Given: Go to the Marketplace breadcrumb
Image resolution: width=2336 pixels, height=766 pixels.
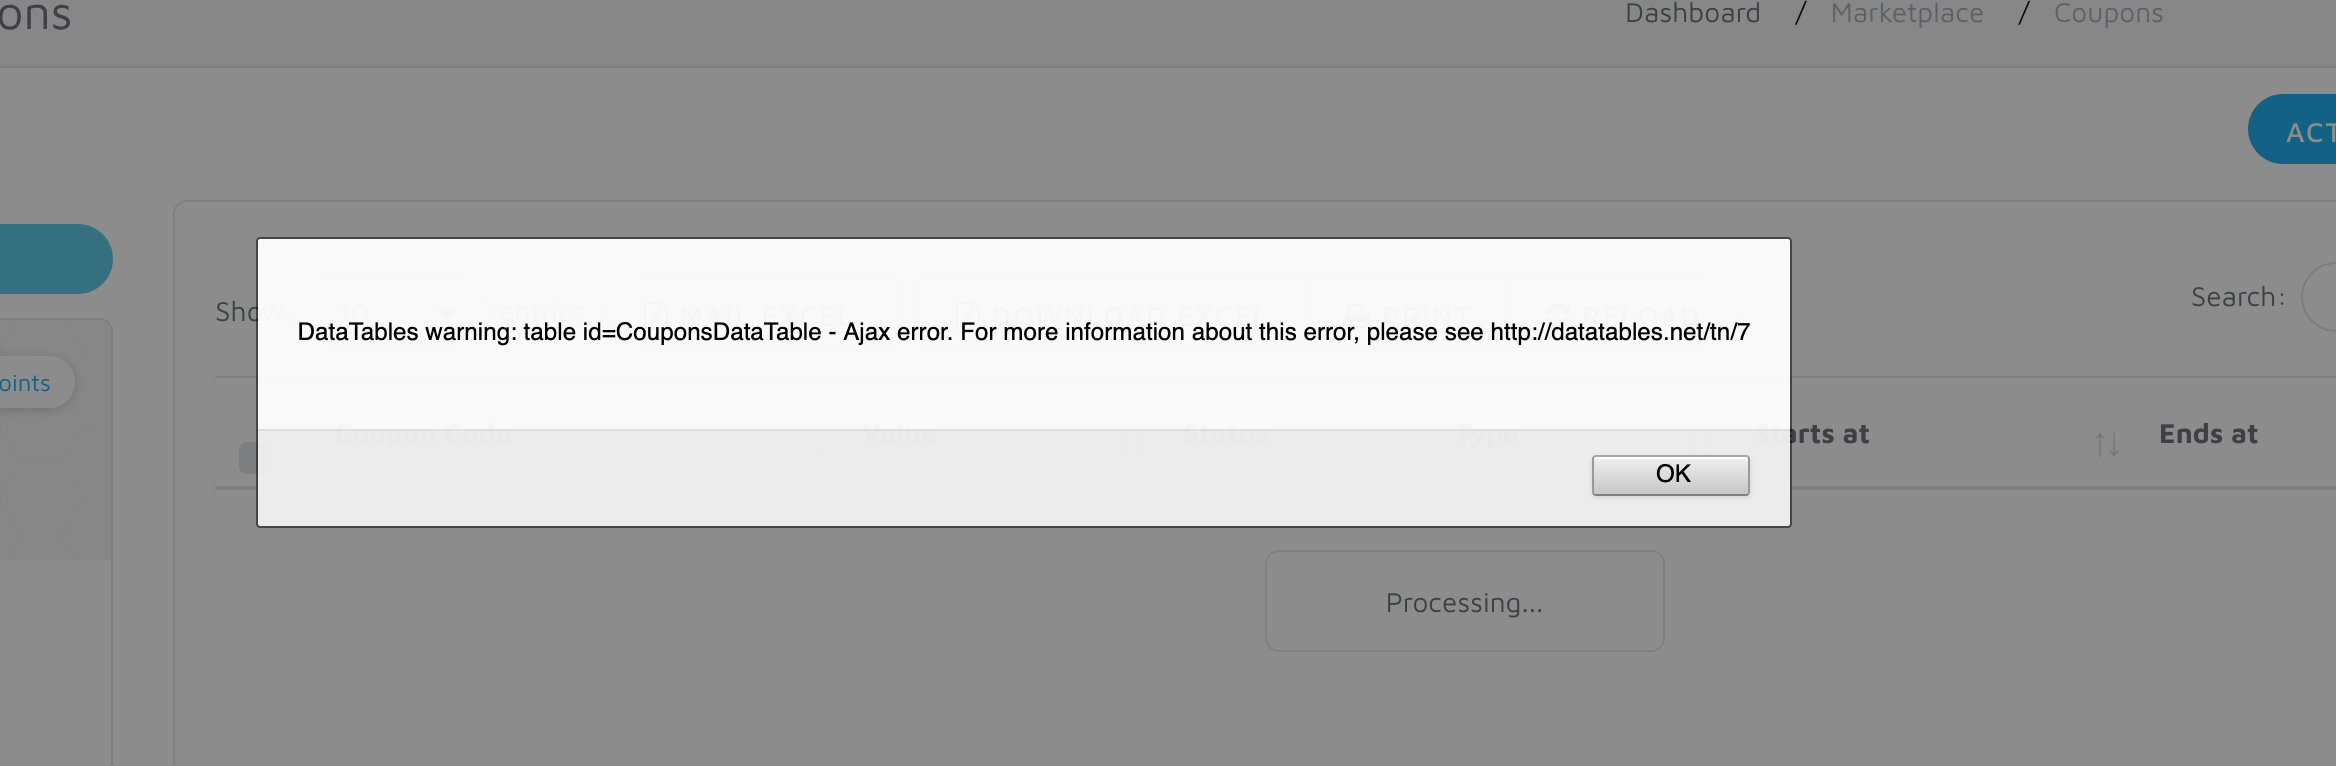Looking at the screenshot, I should click(x=1907, y=14).
